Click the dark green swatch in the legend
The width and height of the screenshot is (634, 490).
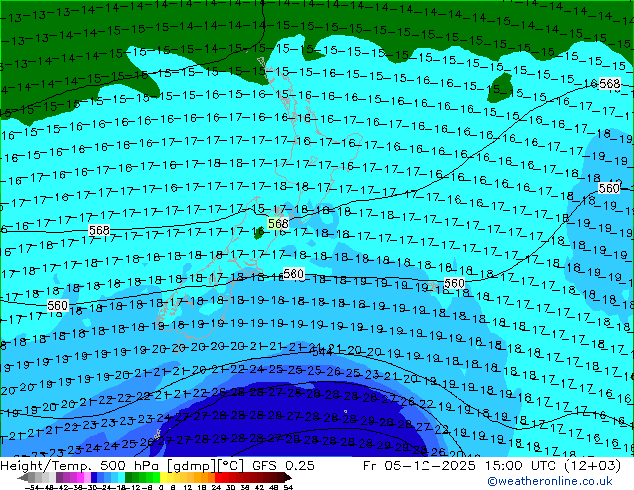[x=129, y=478]
